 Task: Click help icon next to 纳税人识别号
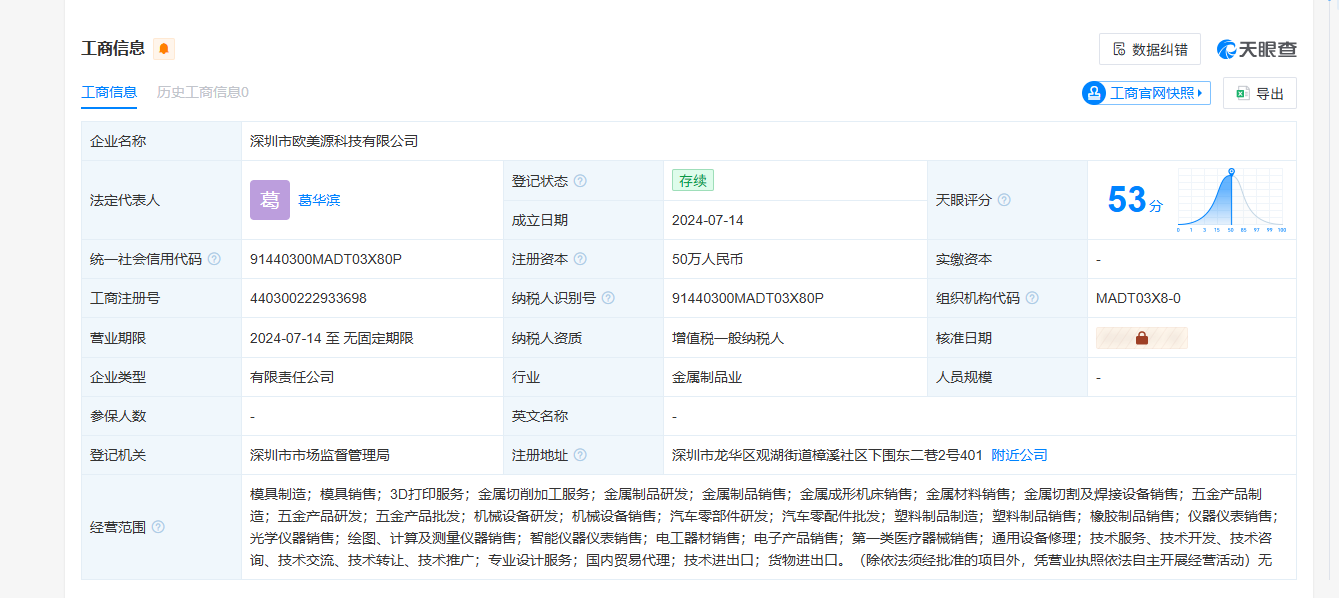pos(608,298)
